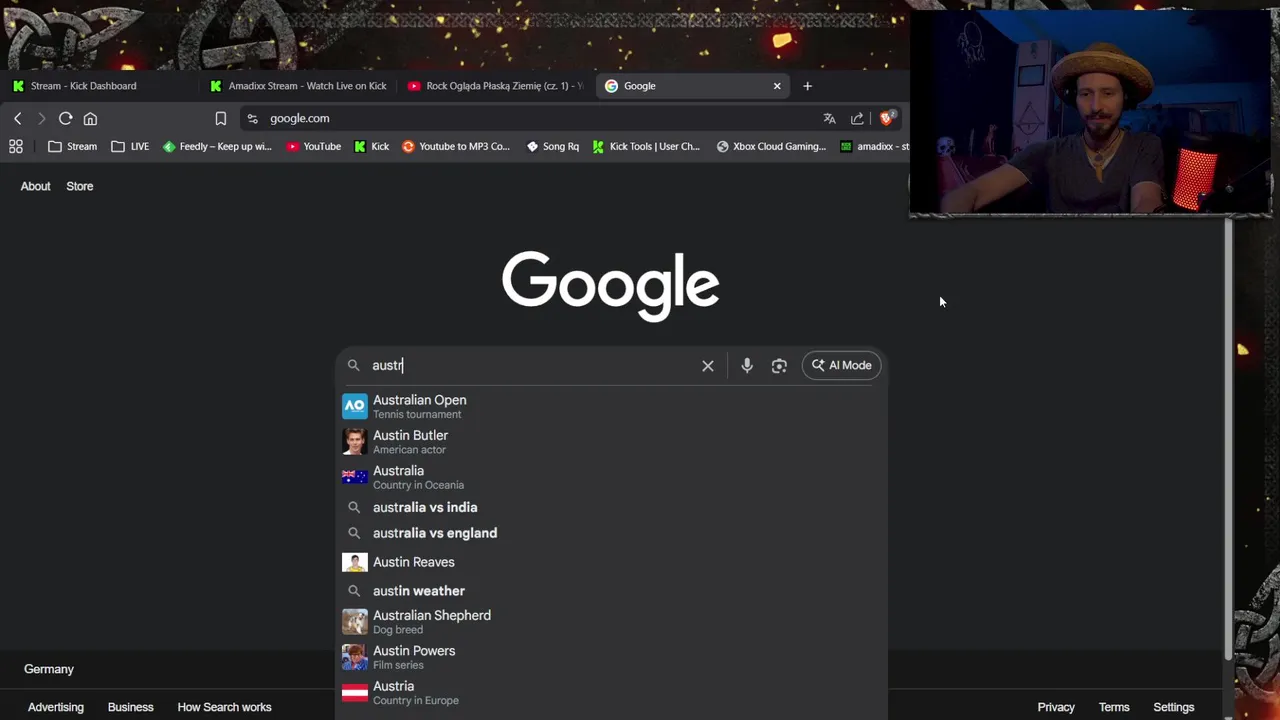Open the Brave Shields lion icon

886,118
